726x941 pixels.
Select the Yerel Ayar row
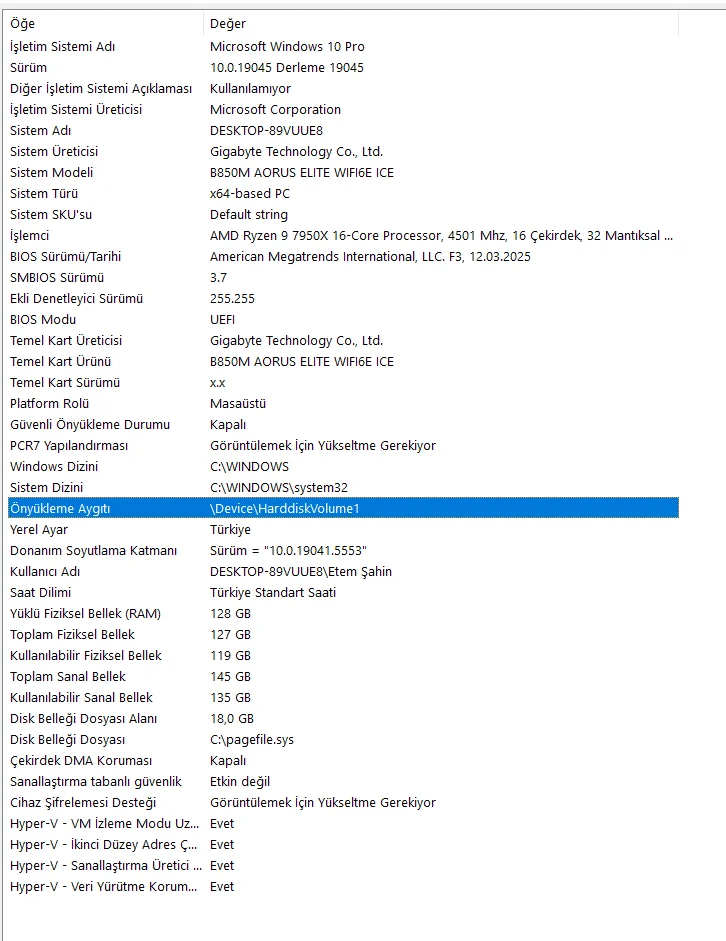[x=343, y=529]
